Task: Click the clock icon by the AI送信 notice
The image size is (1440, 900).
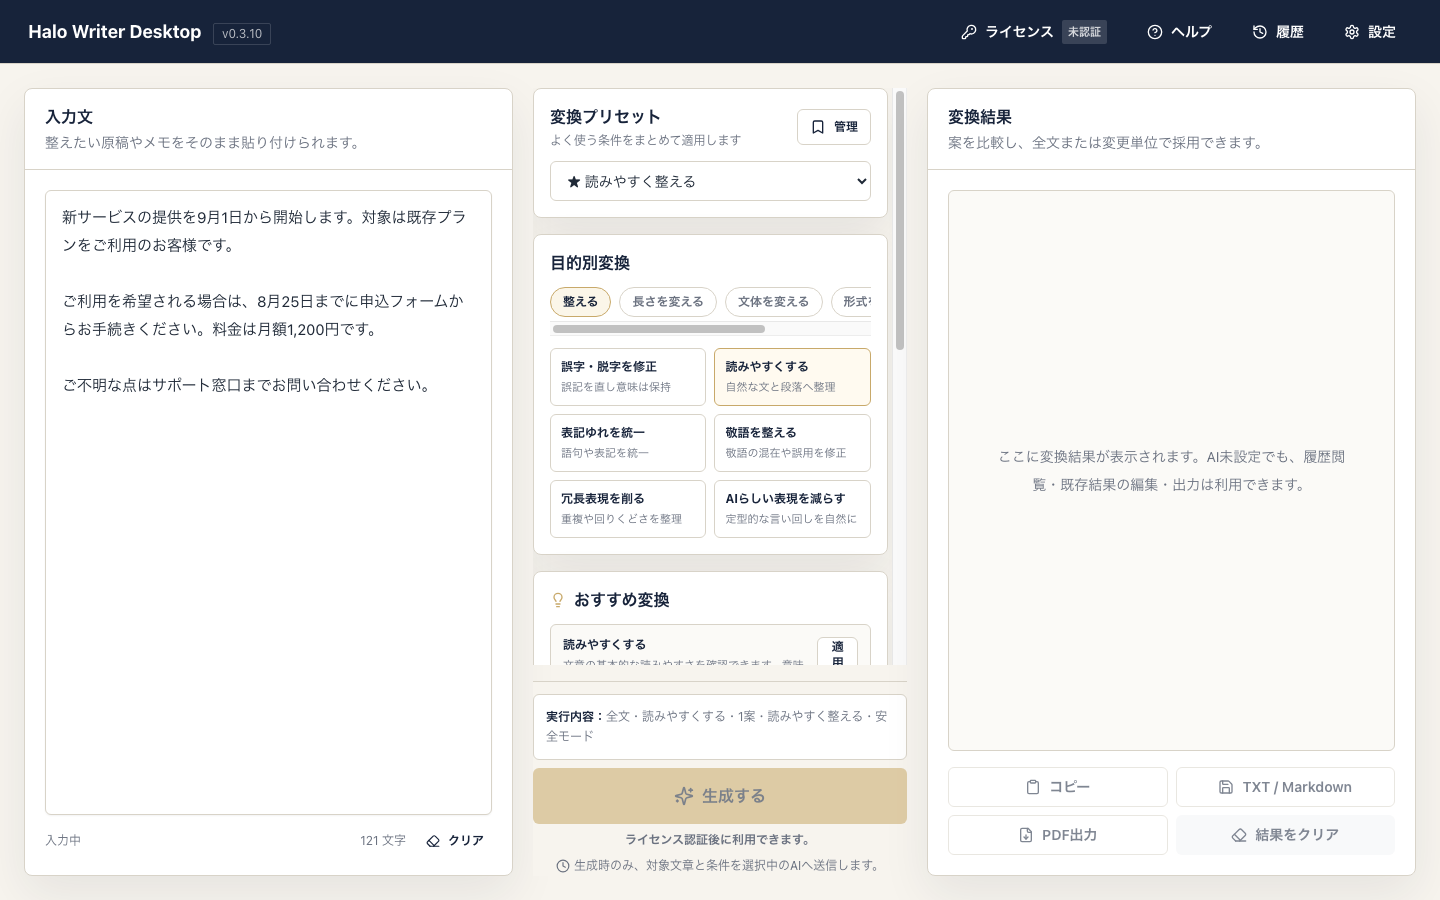Action: 563,866
